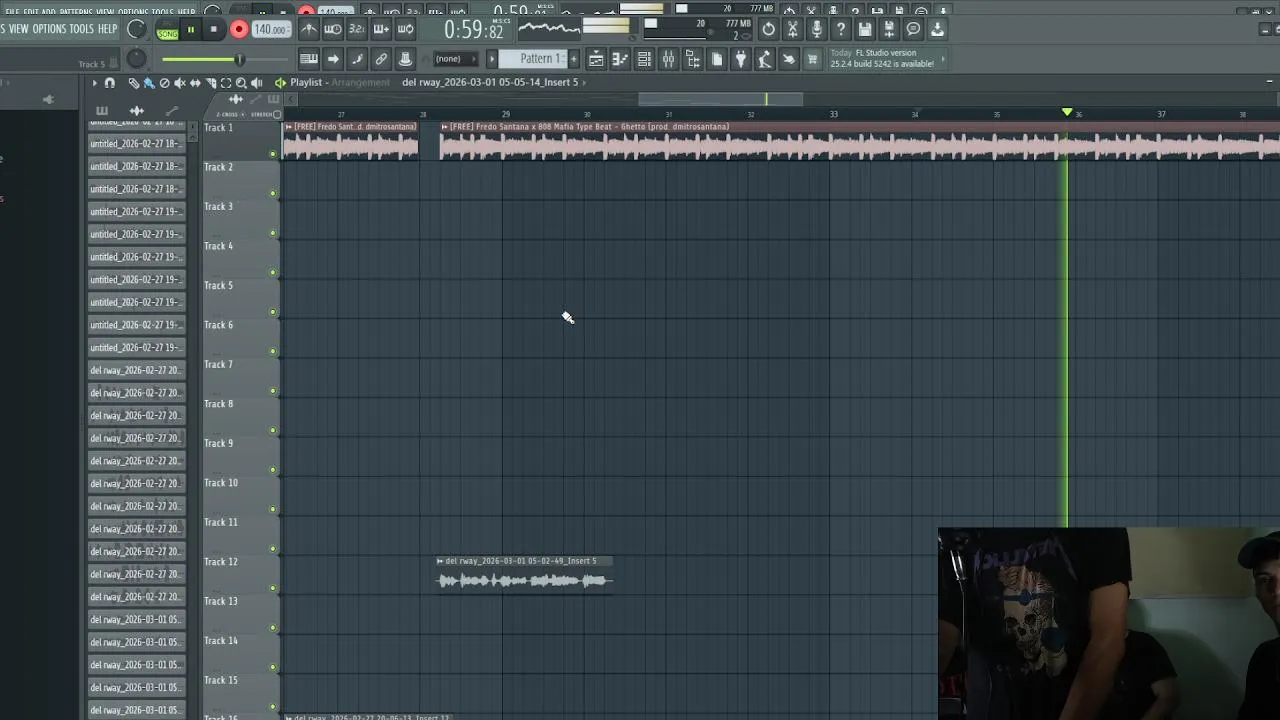Select the playlist Mute tool
Image resolution: width=1280 pixels, height=720 pixels.
(x=180, y=83)
